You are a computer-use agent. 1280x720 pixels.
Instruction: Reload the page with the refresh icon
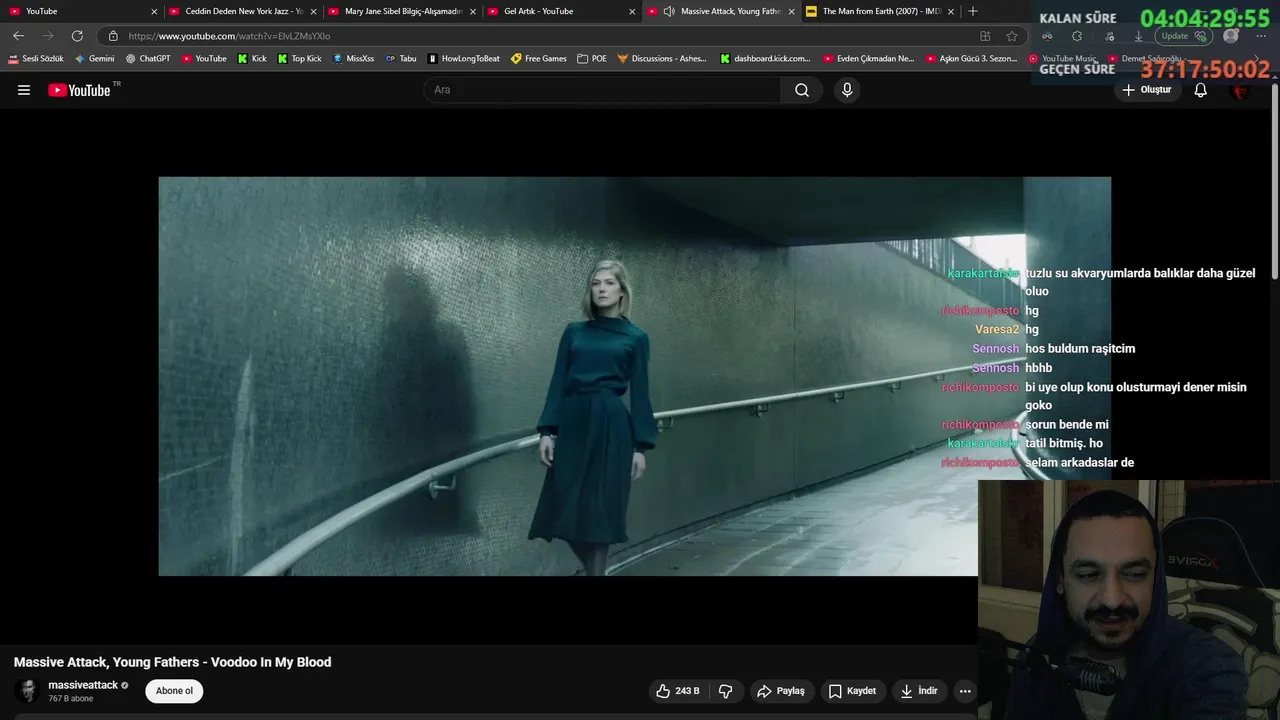click(x=77, y=36)
